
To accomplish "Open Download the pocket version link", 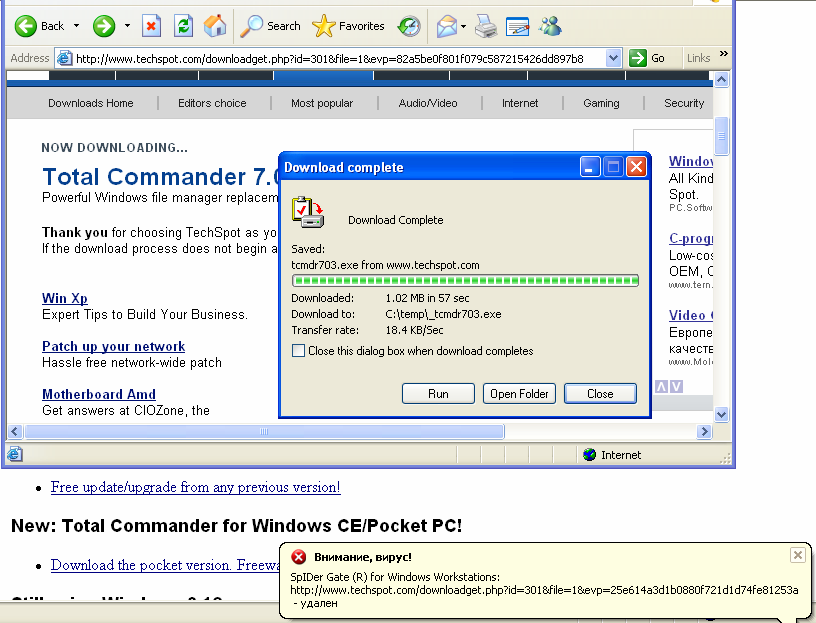I will 165,565.
